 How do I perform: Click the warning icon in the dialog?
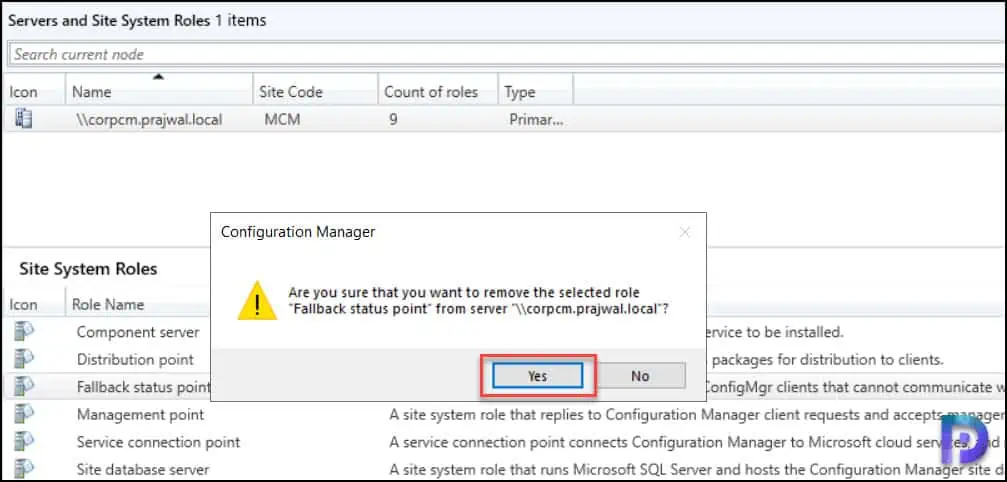click(257, 301)
